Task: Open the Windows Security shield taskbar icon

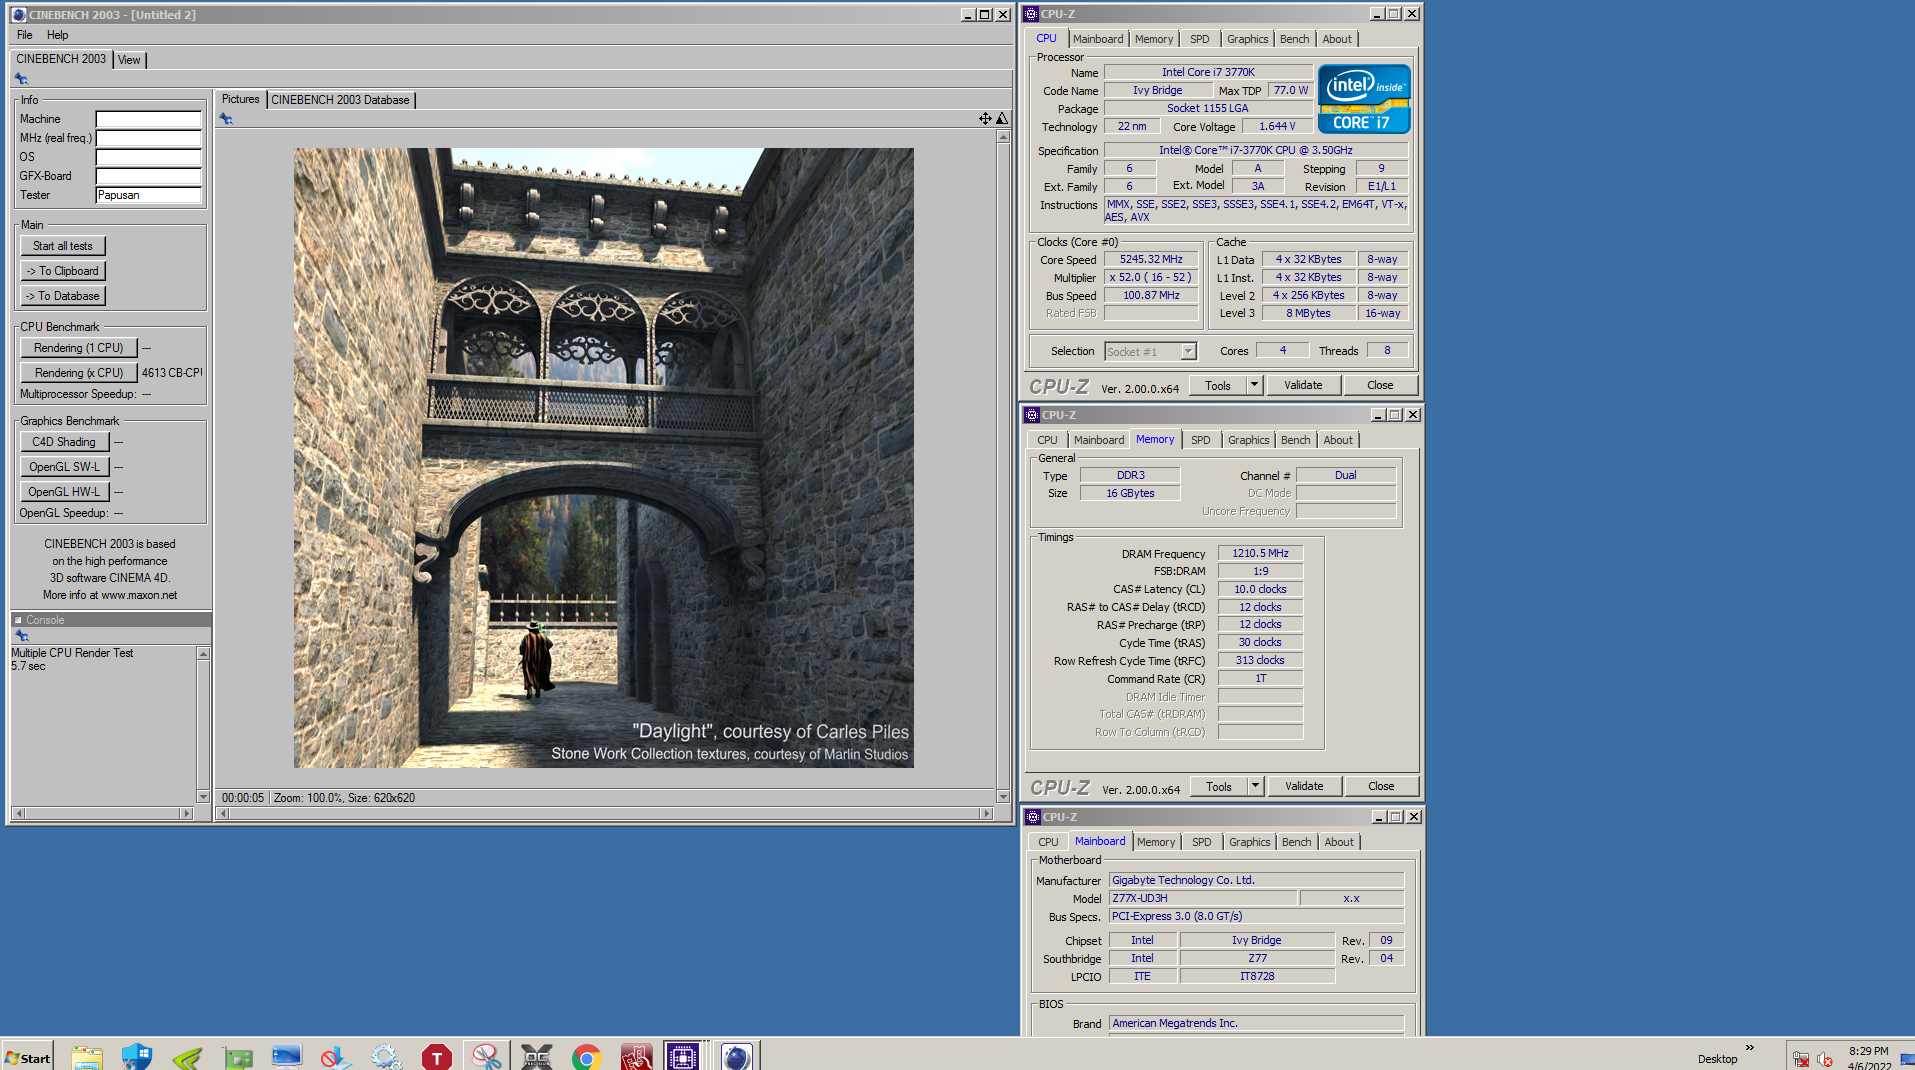Action: click(x=137, y=1057)
